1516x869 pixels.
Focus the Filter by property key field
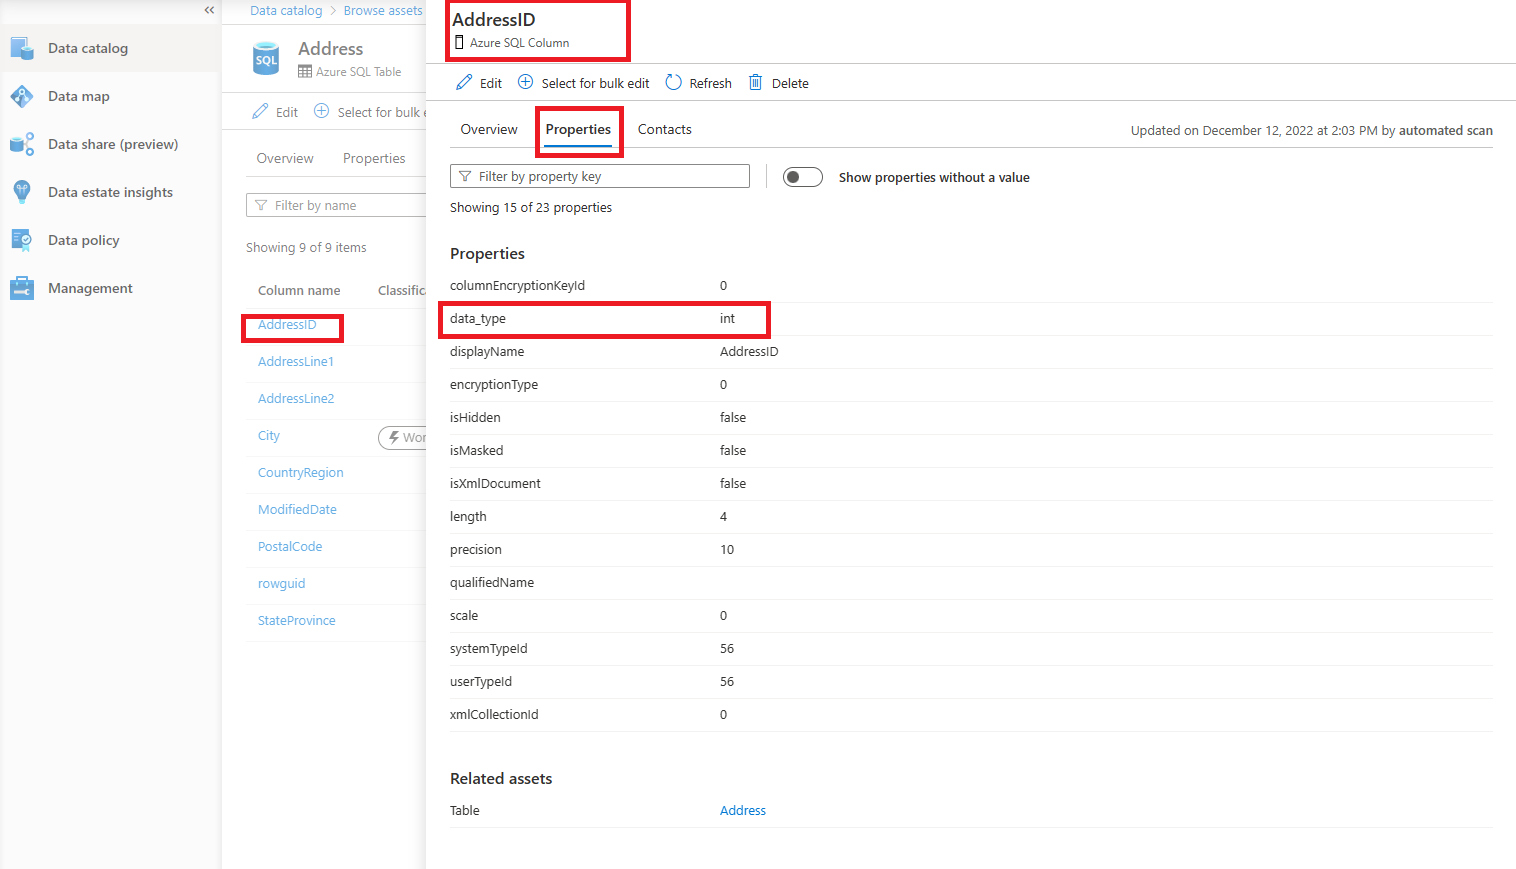[600, 176]
